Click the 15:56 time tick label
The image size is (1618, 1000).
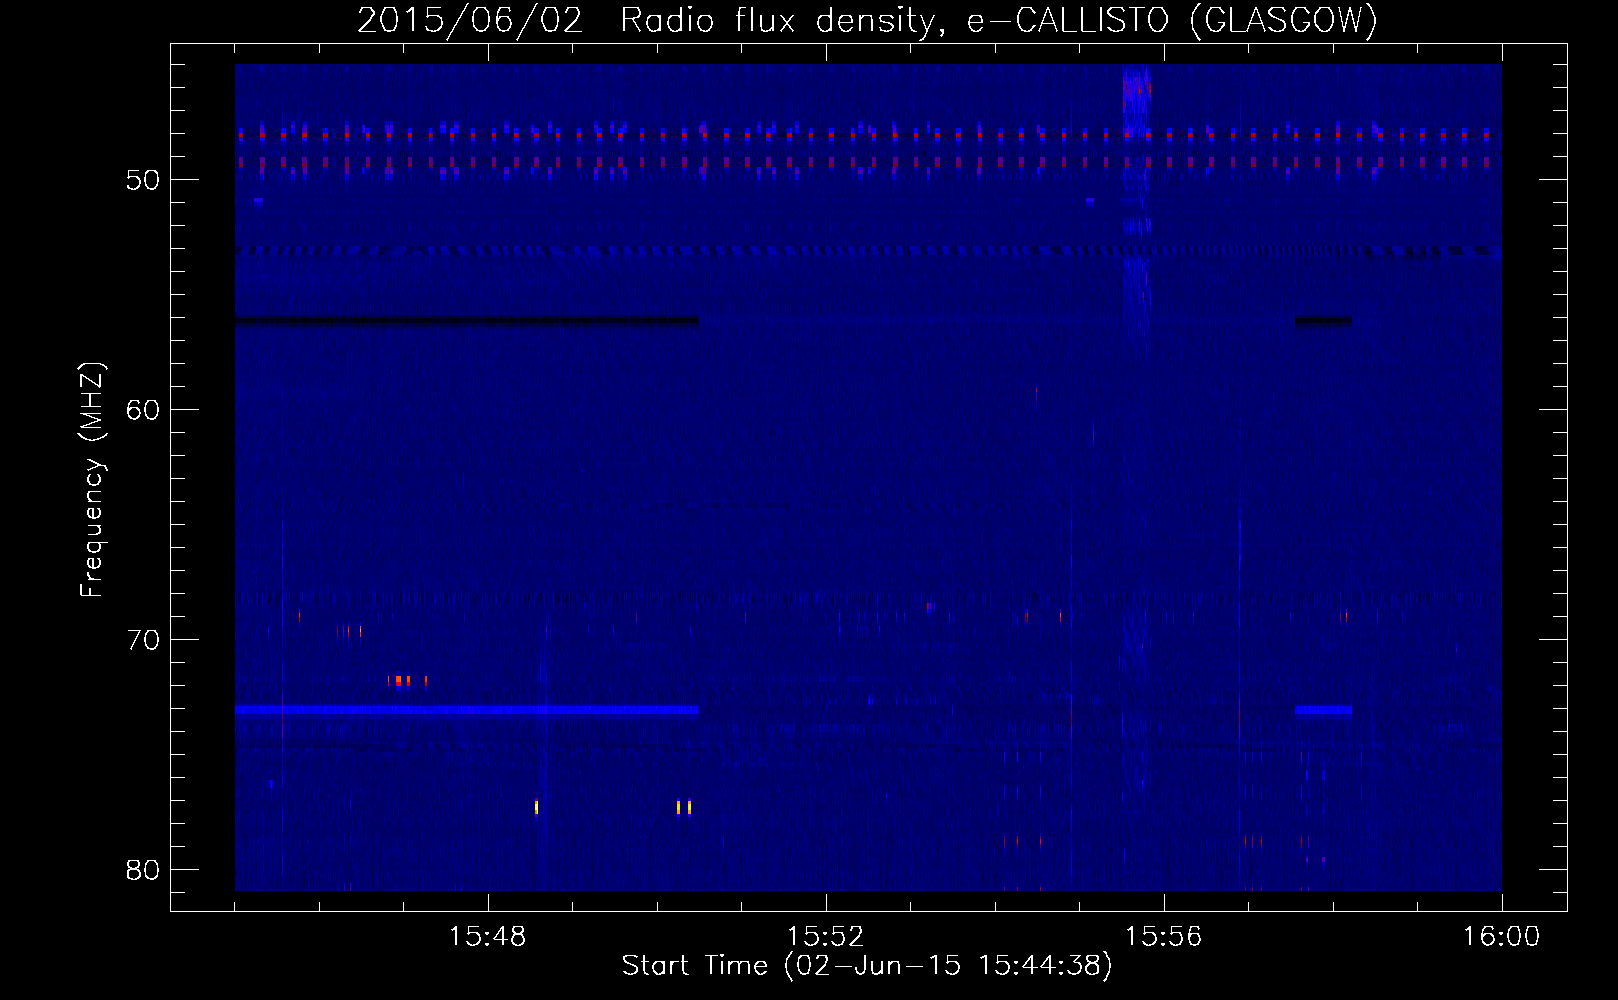[1163, 937]
